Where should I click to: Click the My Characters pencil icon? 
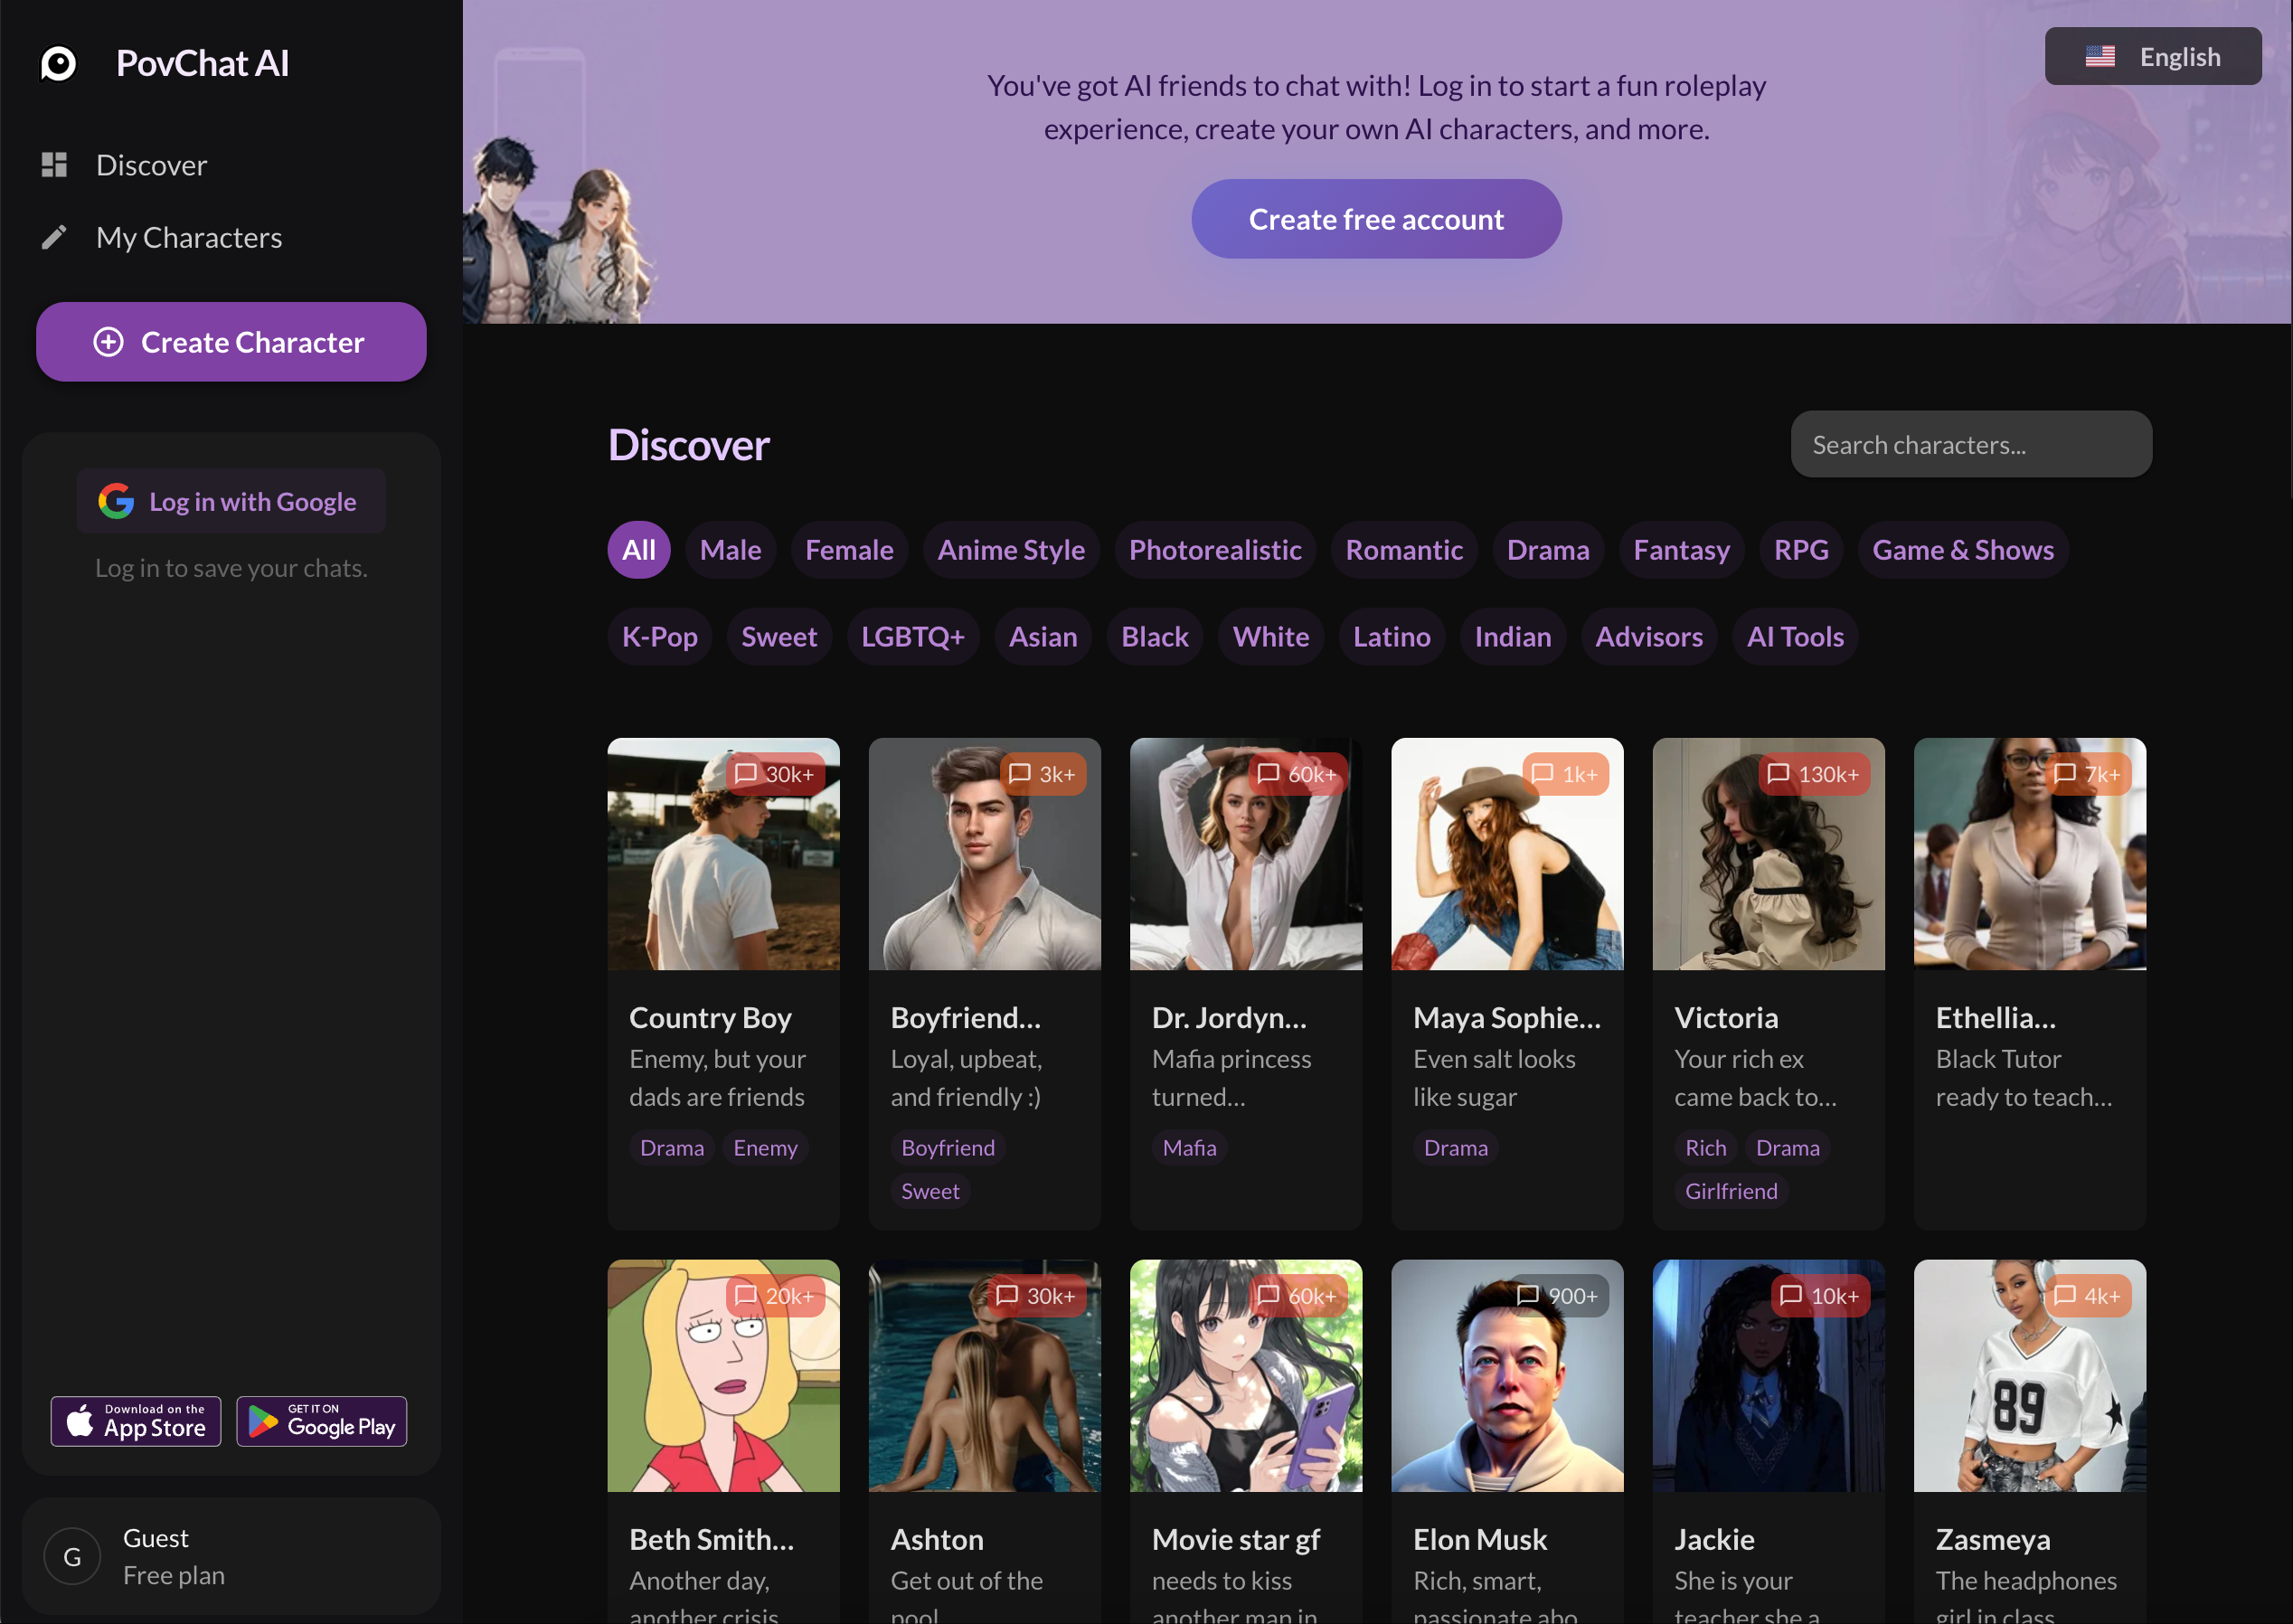(x=54, y=237)
